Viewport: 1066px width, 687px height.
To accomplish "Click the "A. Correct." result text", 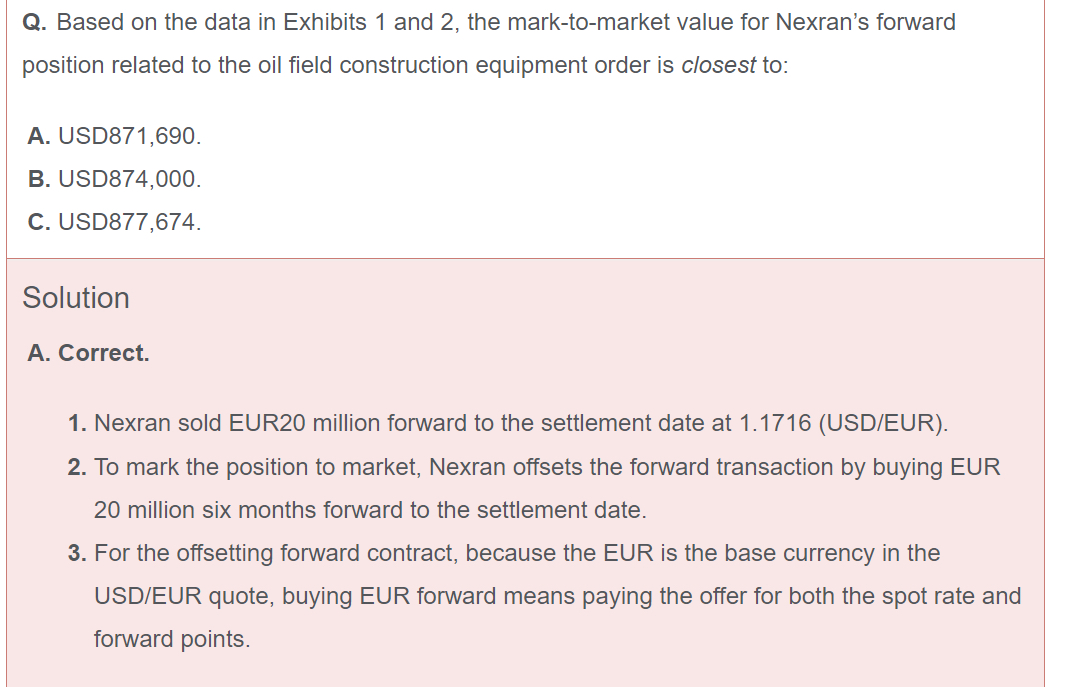I will (89, 353).
